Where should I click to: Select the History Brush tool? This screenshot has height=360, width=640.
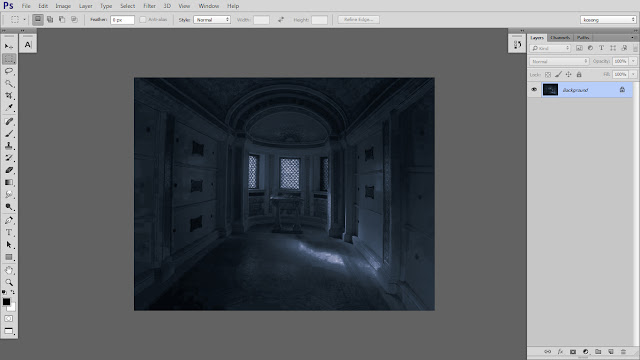coord(9,158)
